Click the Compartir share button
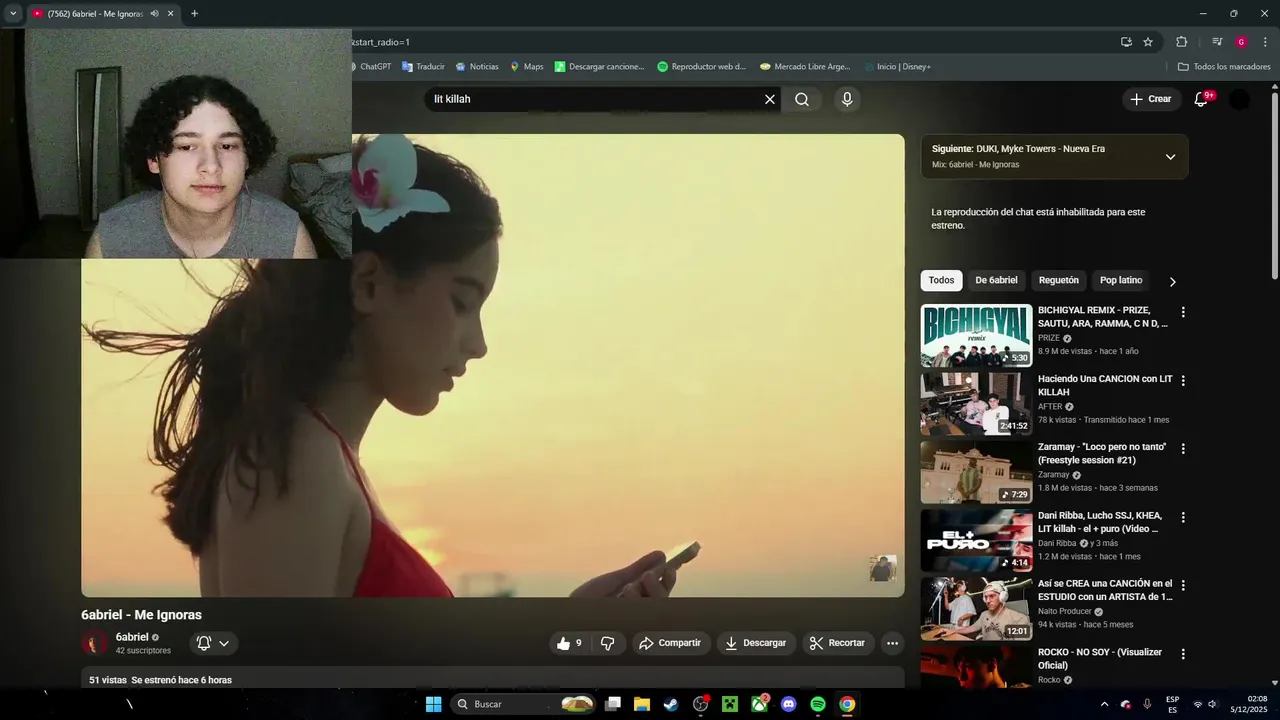1280x720 pixels. click(671, 643)
